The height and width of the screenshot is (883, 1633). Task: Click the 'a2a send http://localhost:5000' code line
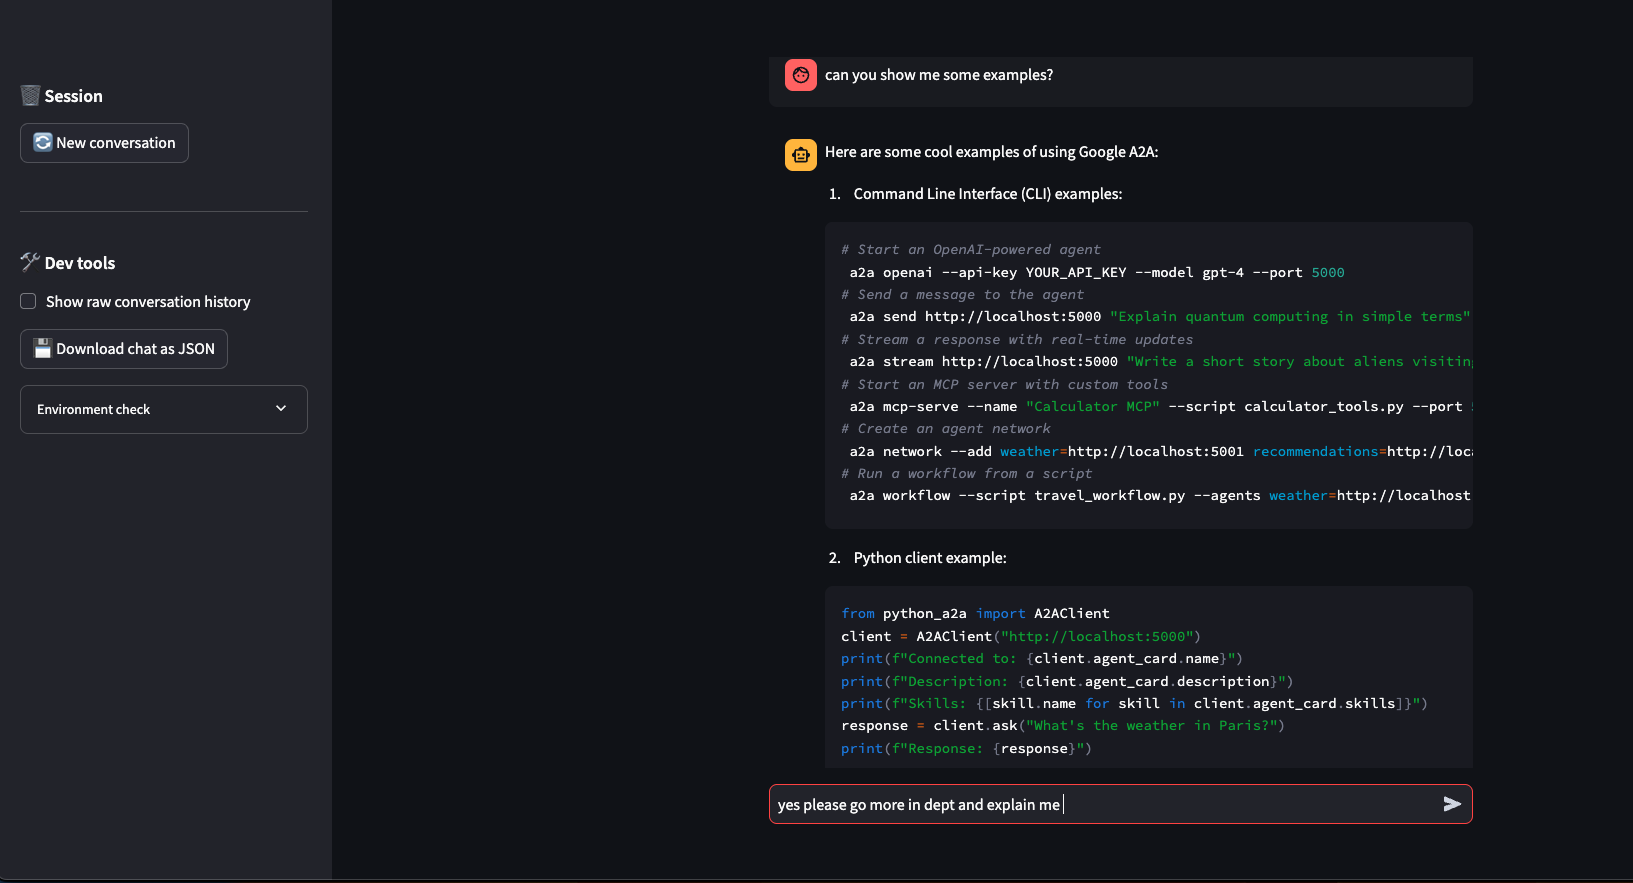coord(1160,316)
